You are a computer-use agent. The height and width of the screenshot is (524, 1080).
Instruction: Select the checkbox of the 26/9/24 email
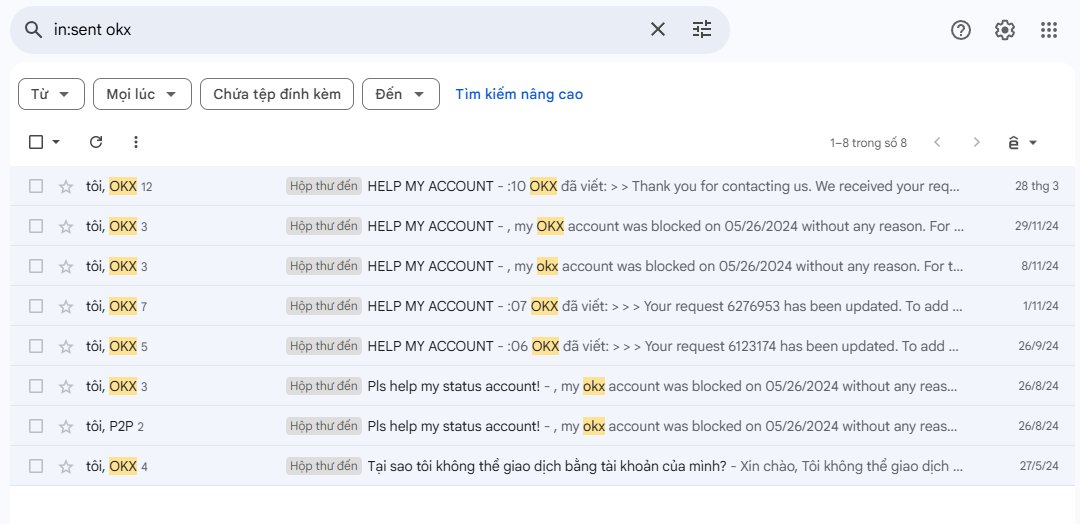[36, 346]
